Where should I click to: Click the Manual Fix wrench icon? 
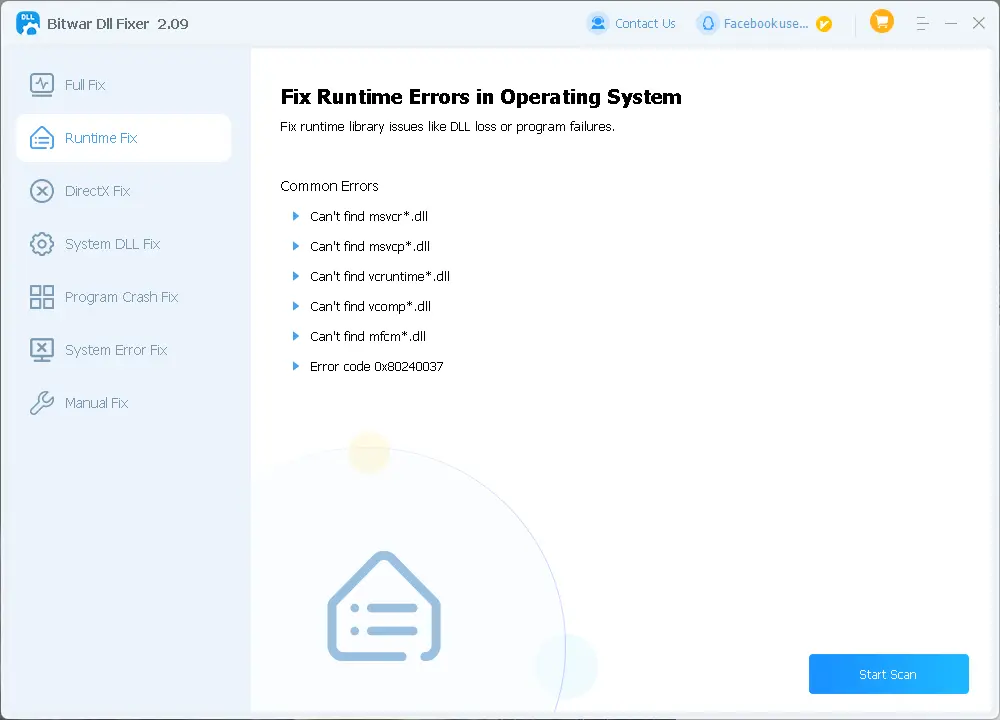(42, 403)
